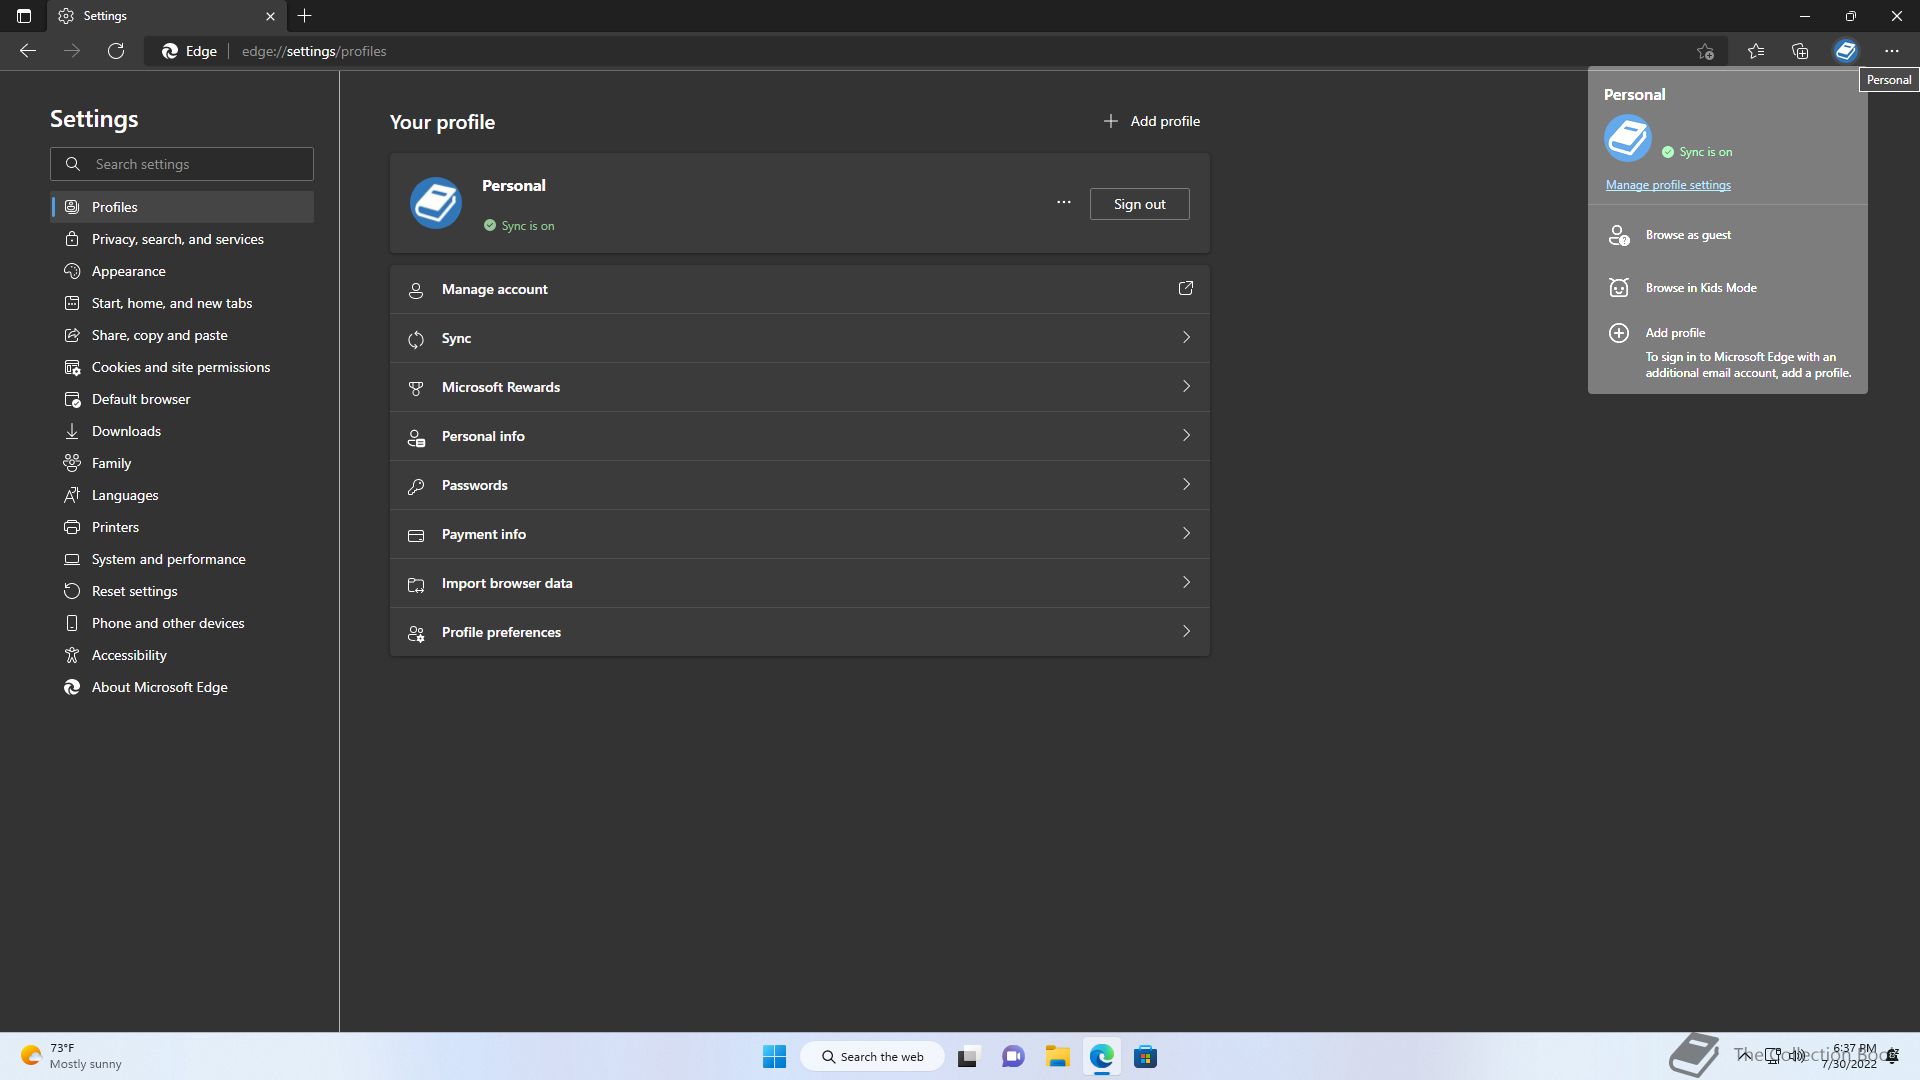This screenshot has height=1080, width=1920.
Task: Open Settings and more ellipsis menu
Action: tap(1891, 51)
